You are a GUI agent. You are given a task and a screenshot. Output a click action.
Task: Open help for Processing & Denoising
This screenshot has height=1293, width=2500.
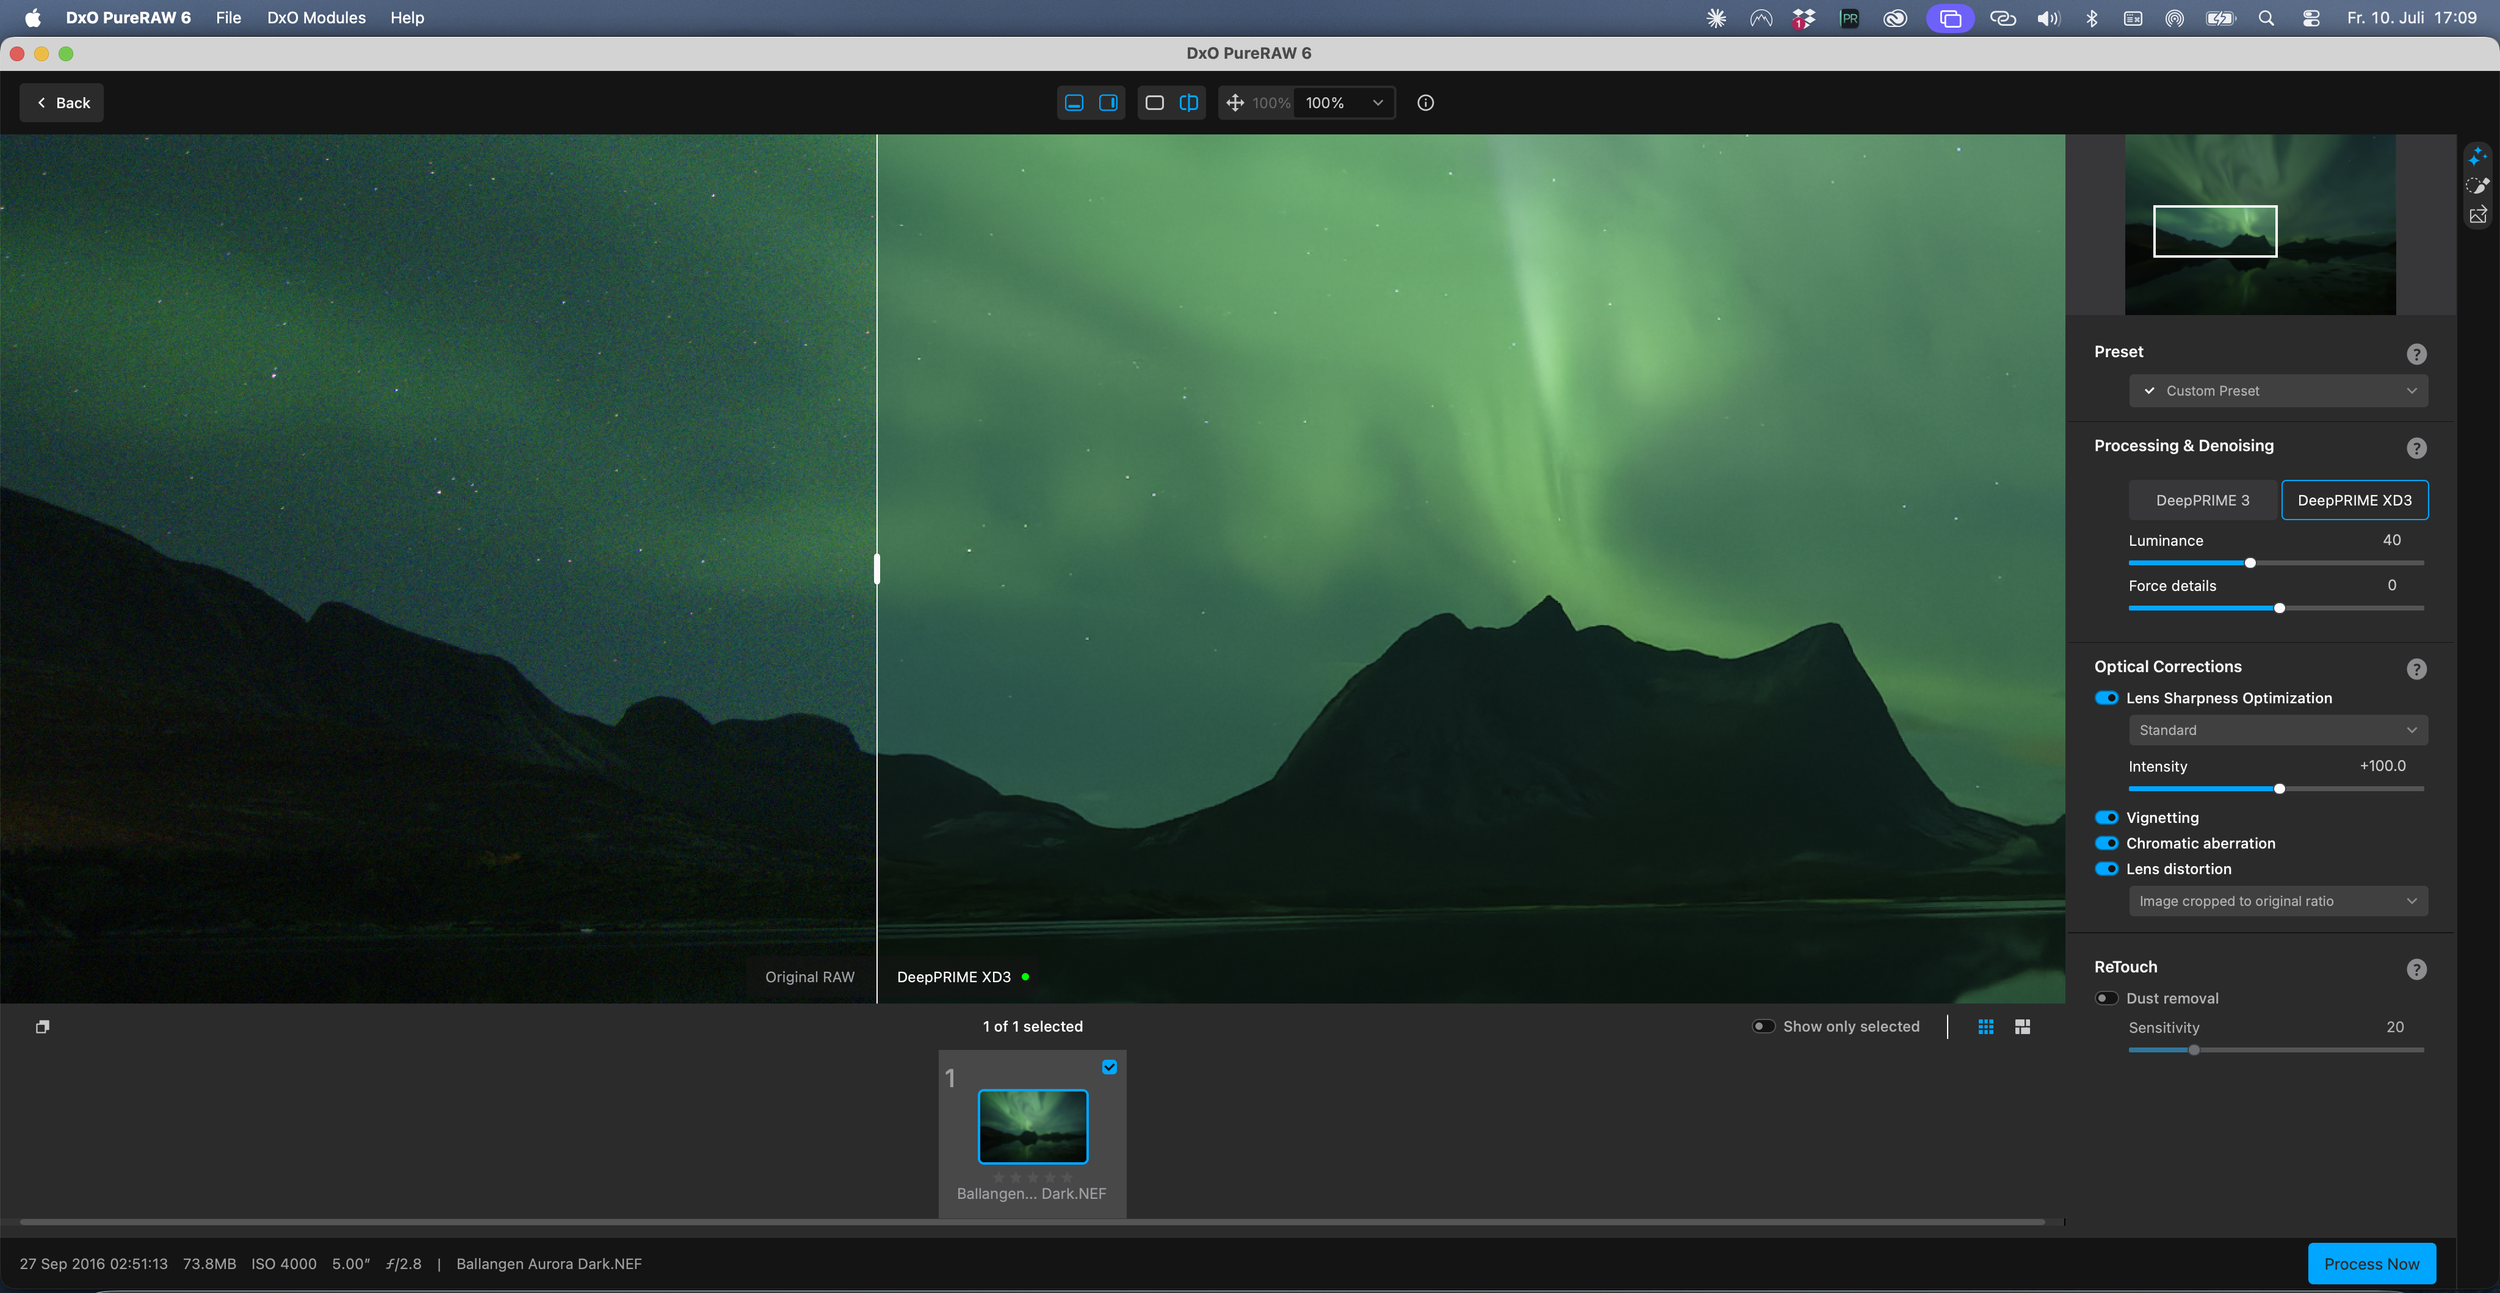[x=2416, y=448]
